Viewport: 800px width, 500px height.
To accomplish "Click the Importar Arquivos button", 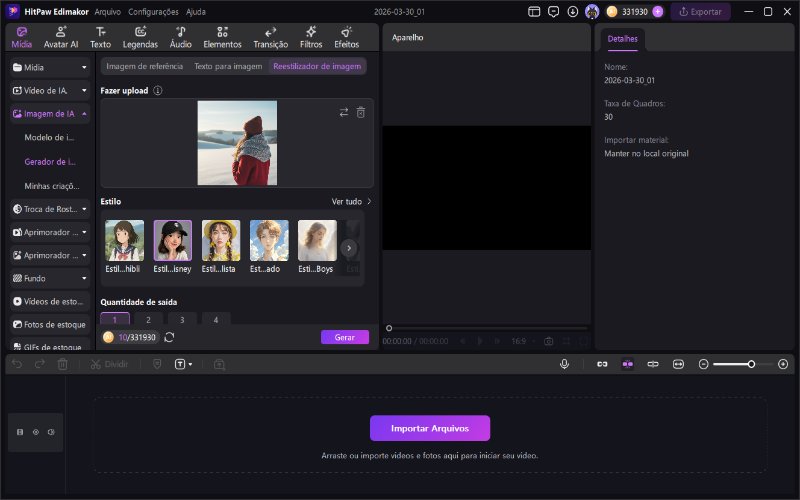I will tap(430, 428).
